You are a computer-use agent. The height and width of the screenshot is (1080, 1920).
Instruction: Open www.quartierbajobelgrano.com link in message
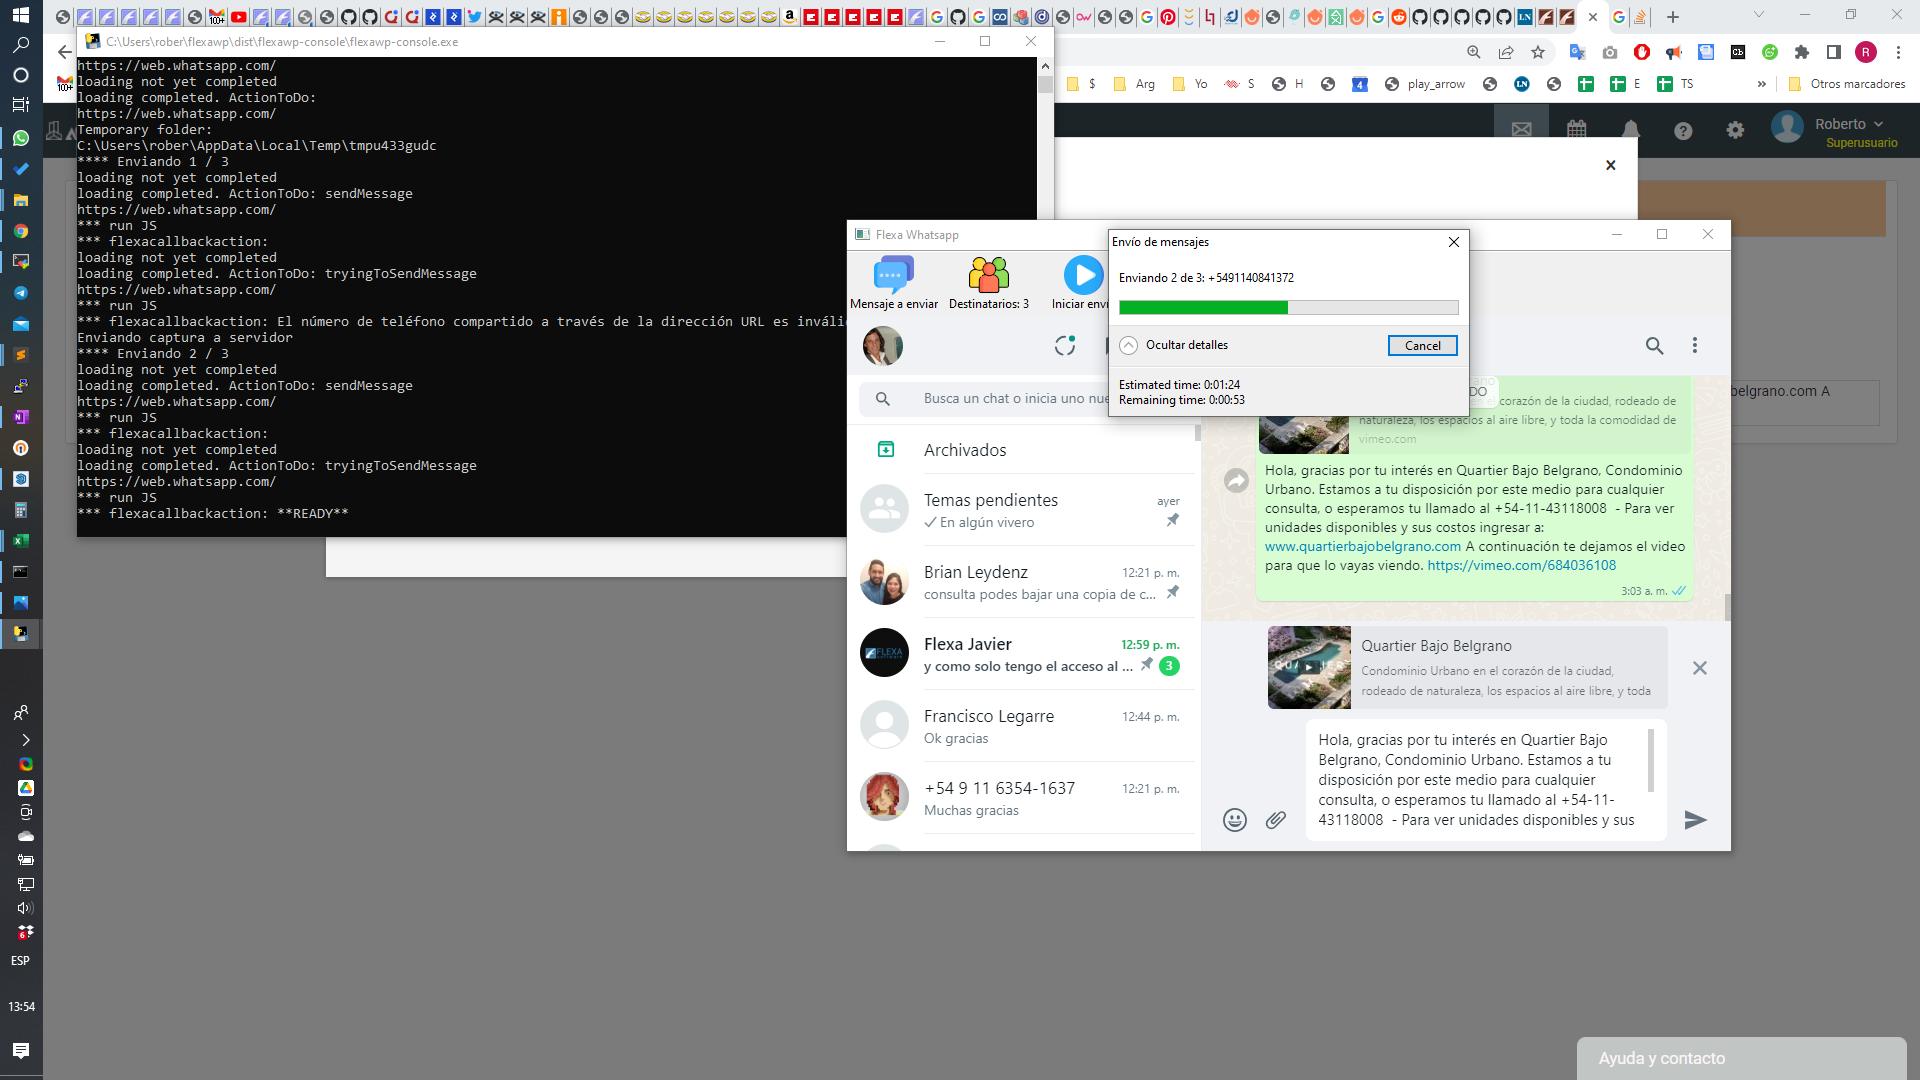coord(1362,546)
